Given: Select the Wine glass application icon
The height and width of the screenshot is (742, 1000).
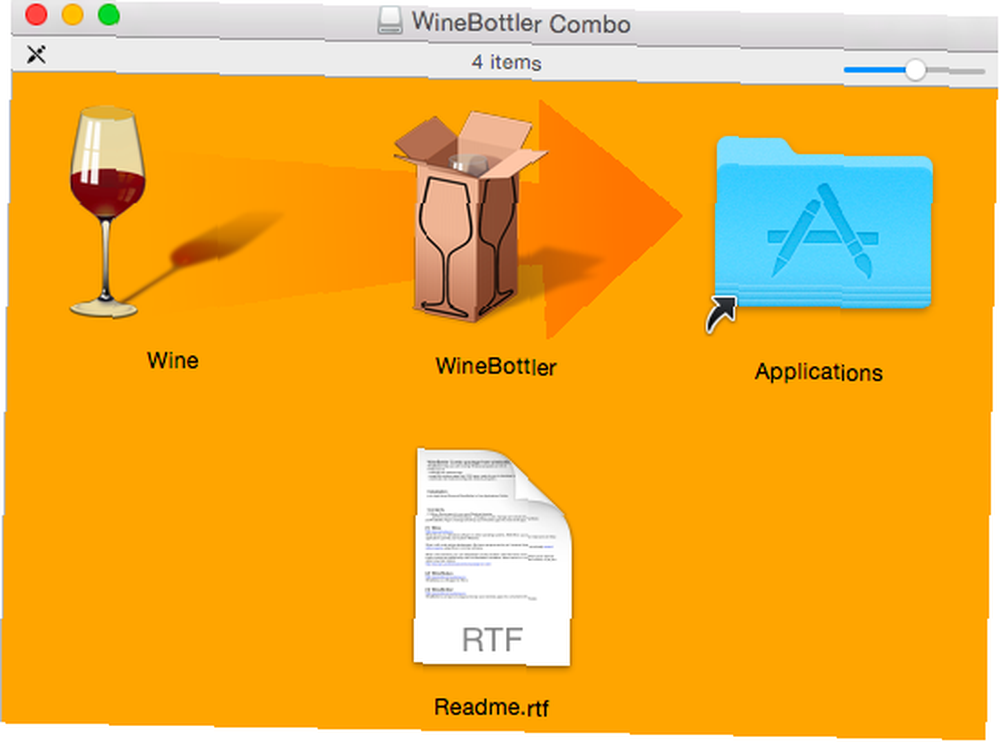Looking at the screenshot, I should click(x=107, y=212).
